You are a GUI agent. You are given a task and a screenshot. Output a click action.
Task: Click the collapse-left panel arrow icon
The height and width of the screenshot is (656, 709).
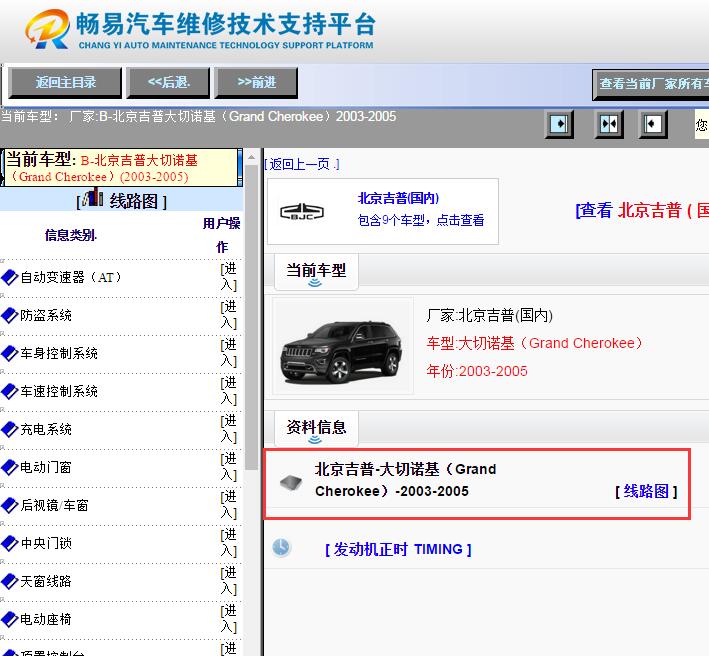tap(653, 123)
